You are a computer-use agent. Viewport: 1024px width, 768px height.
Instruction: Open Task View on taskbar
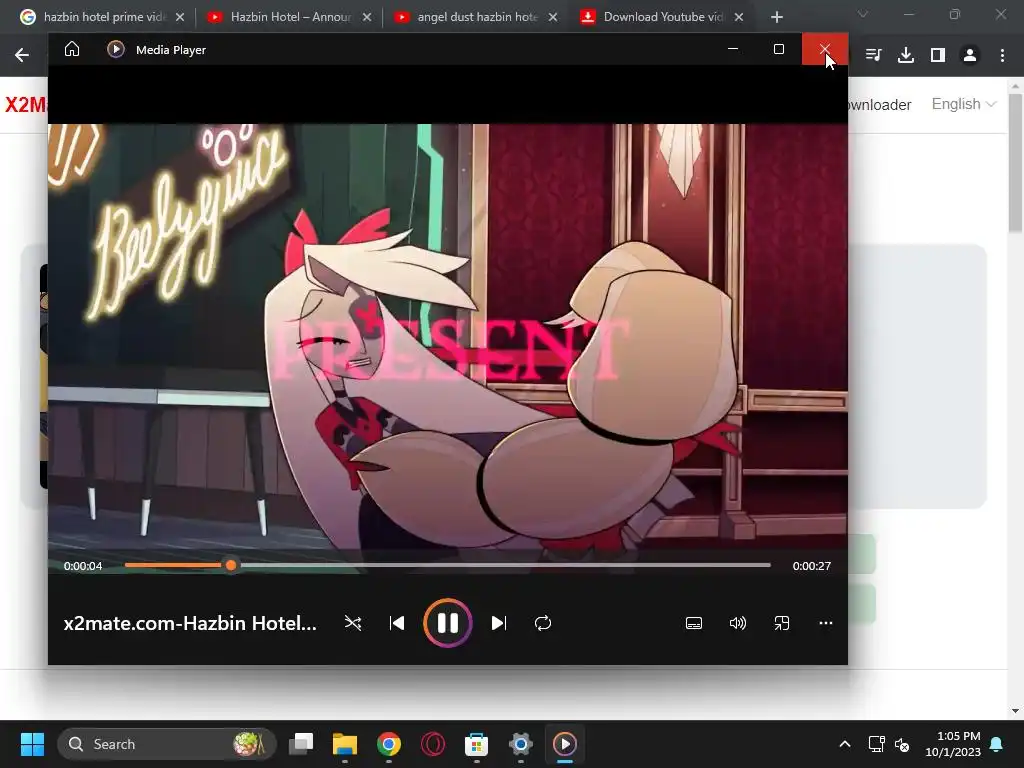(302, 744)
